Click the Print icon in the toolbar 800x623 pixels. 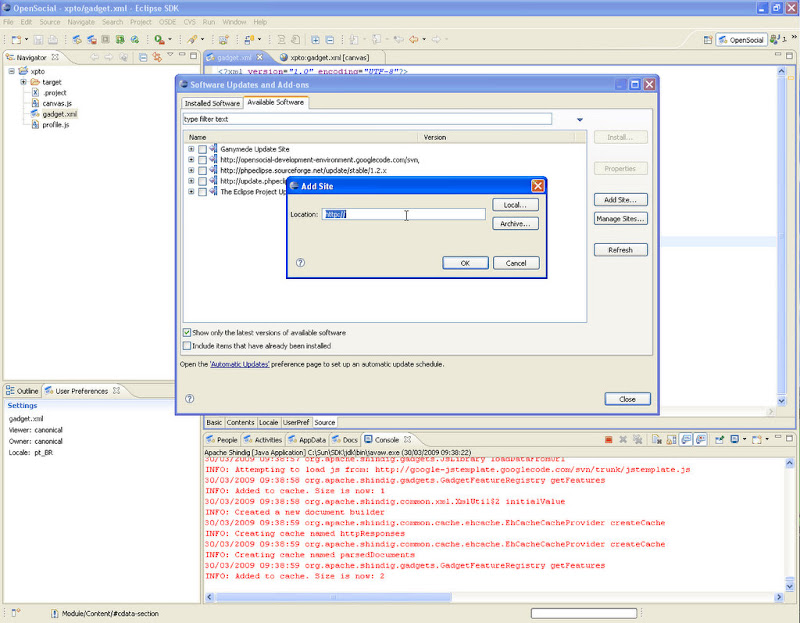point(54,38)
